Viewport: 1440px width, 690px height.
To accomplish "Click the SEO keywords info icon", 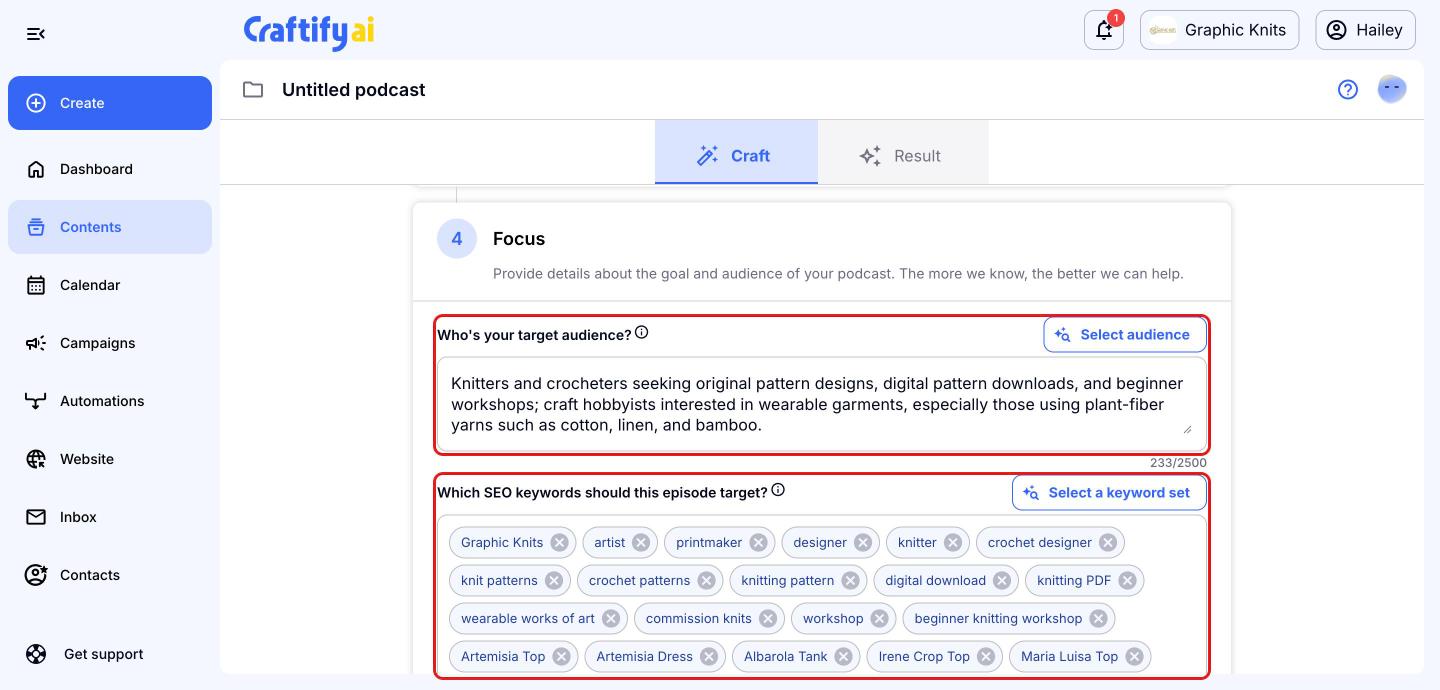I will pyautogui.click(x=778, y=490).
